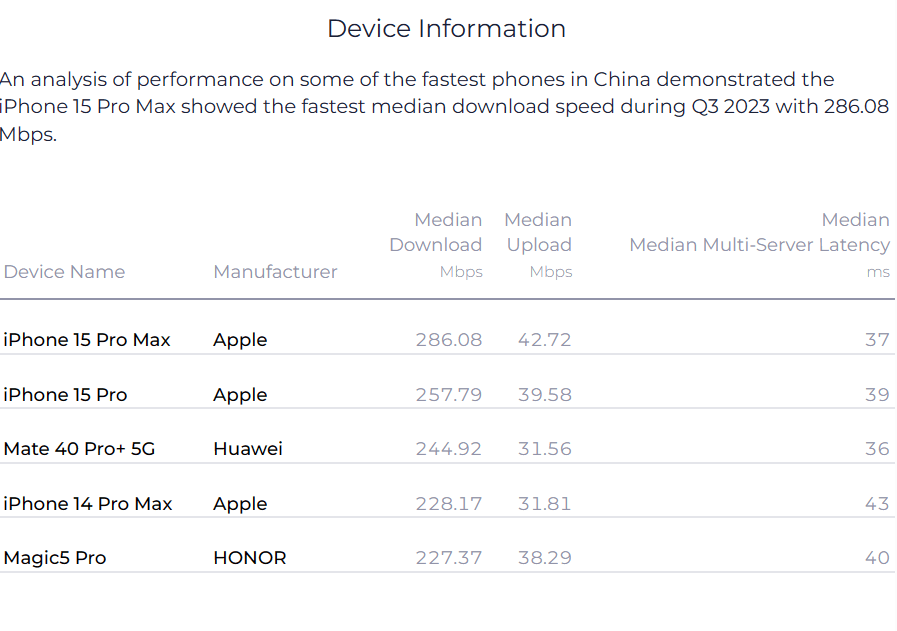Sort by Median Upload Mbps header
Screen dimensions: 897x631
[538, 245]
